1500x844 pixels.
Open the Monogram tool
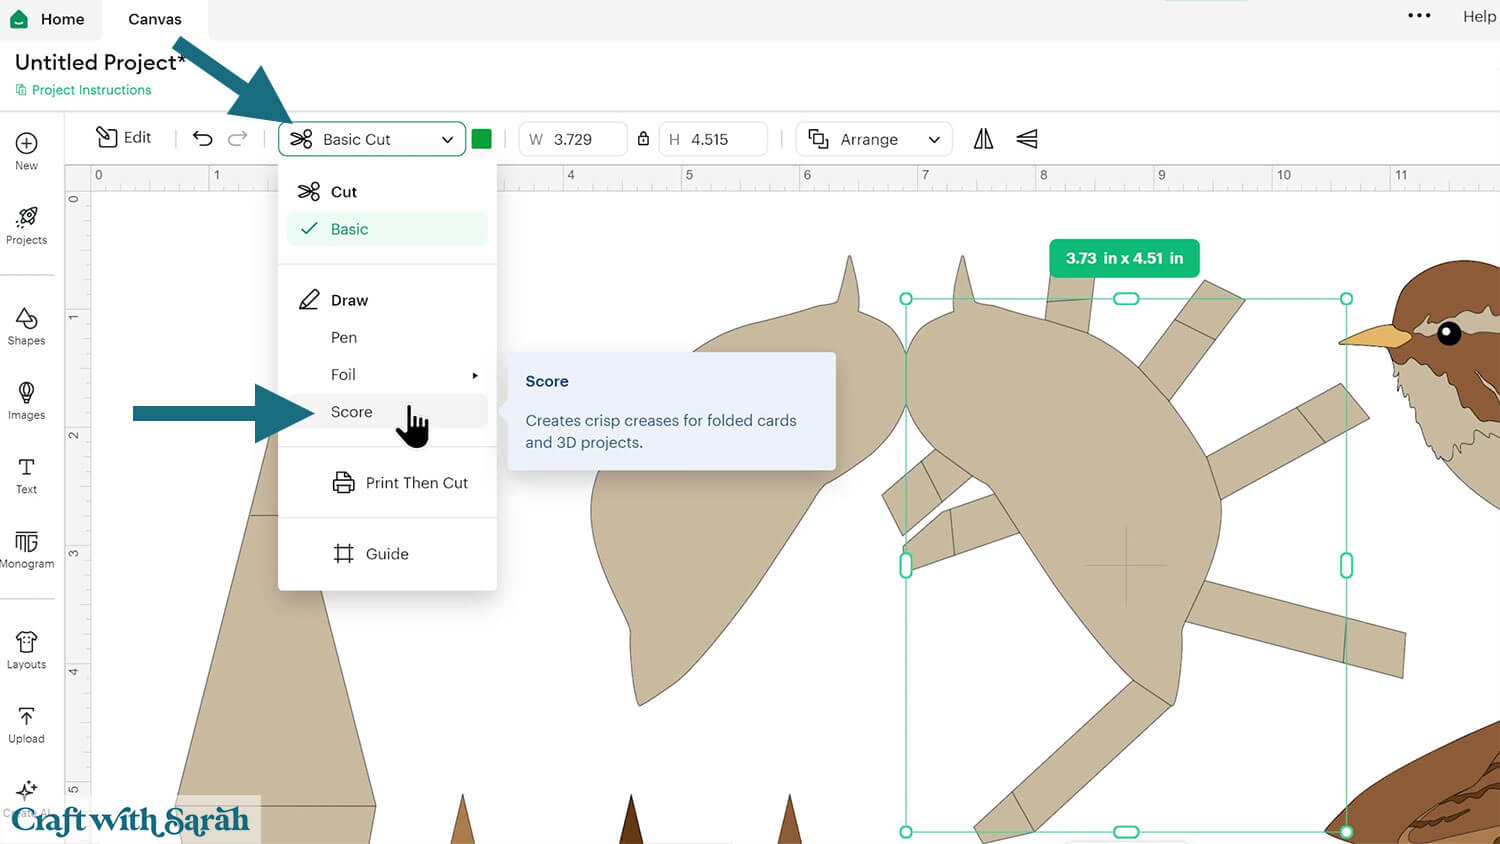(x=27, y=548)
